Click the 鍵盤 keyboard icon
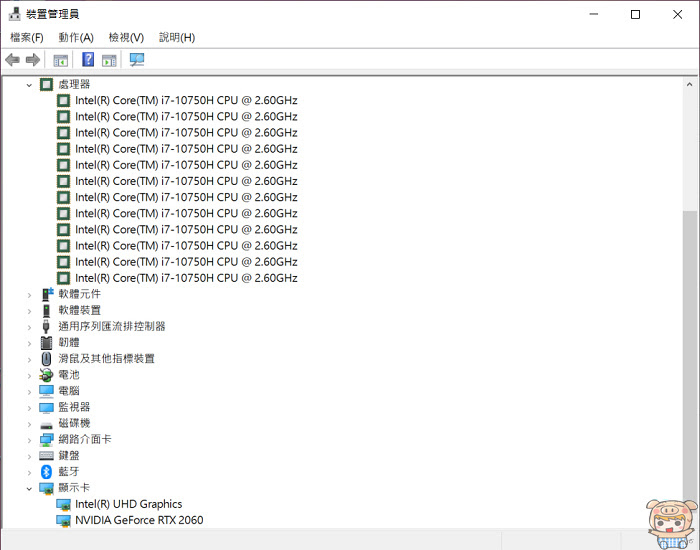Viewport: 700px width, 550px height. click(46, 455)
